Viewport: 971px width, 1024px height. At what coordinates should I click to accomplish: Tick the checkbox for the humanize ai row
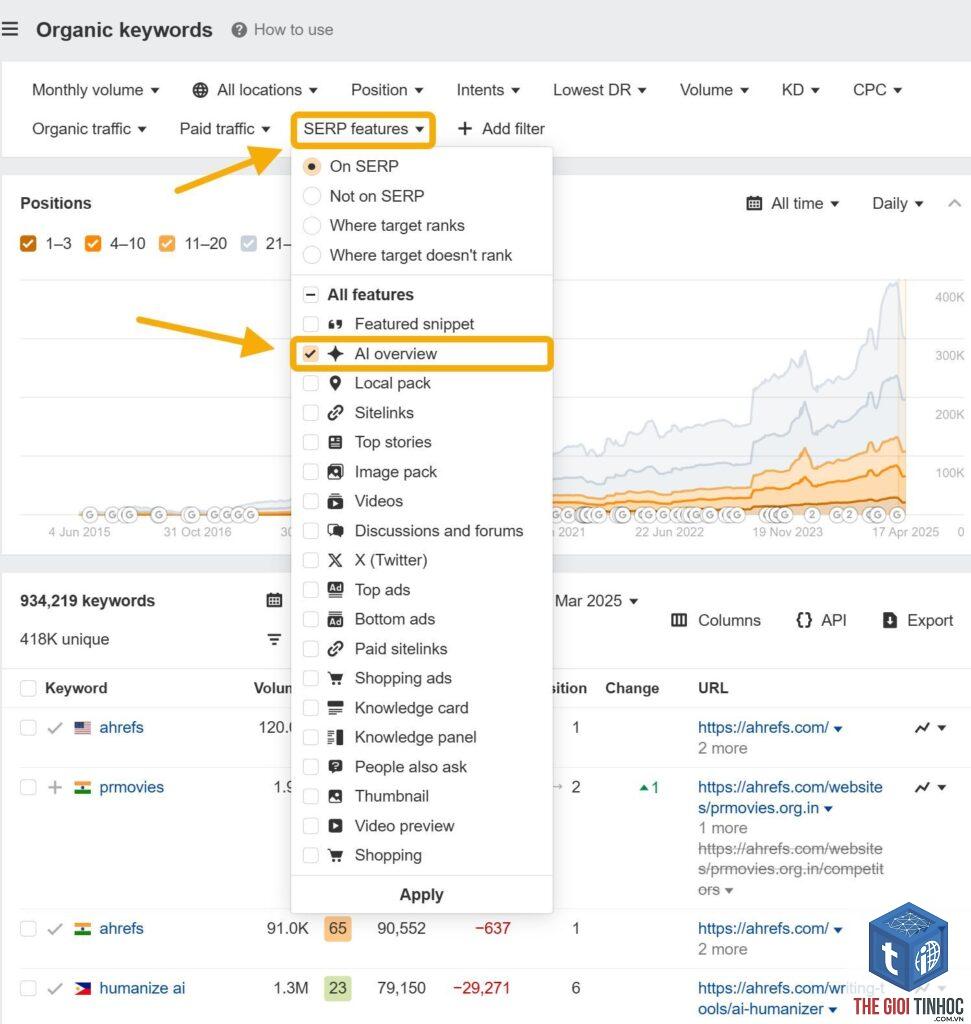[x=28, y=988]
